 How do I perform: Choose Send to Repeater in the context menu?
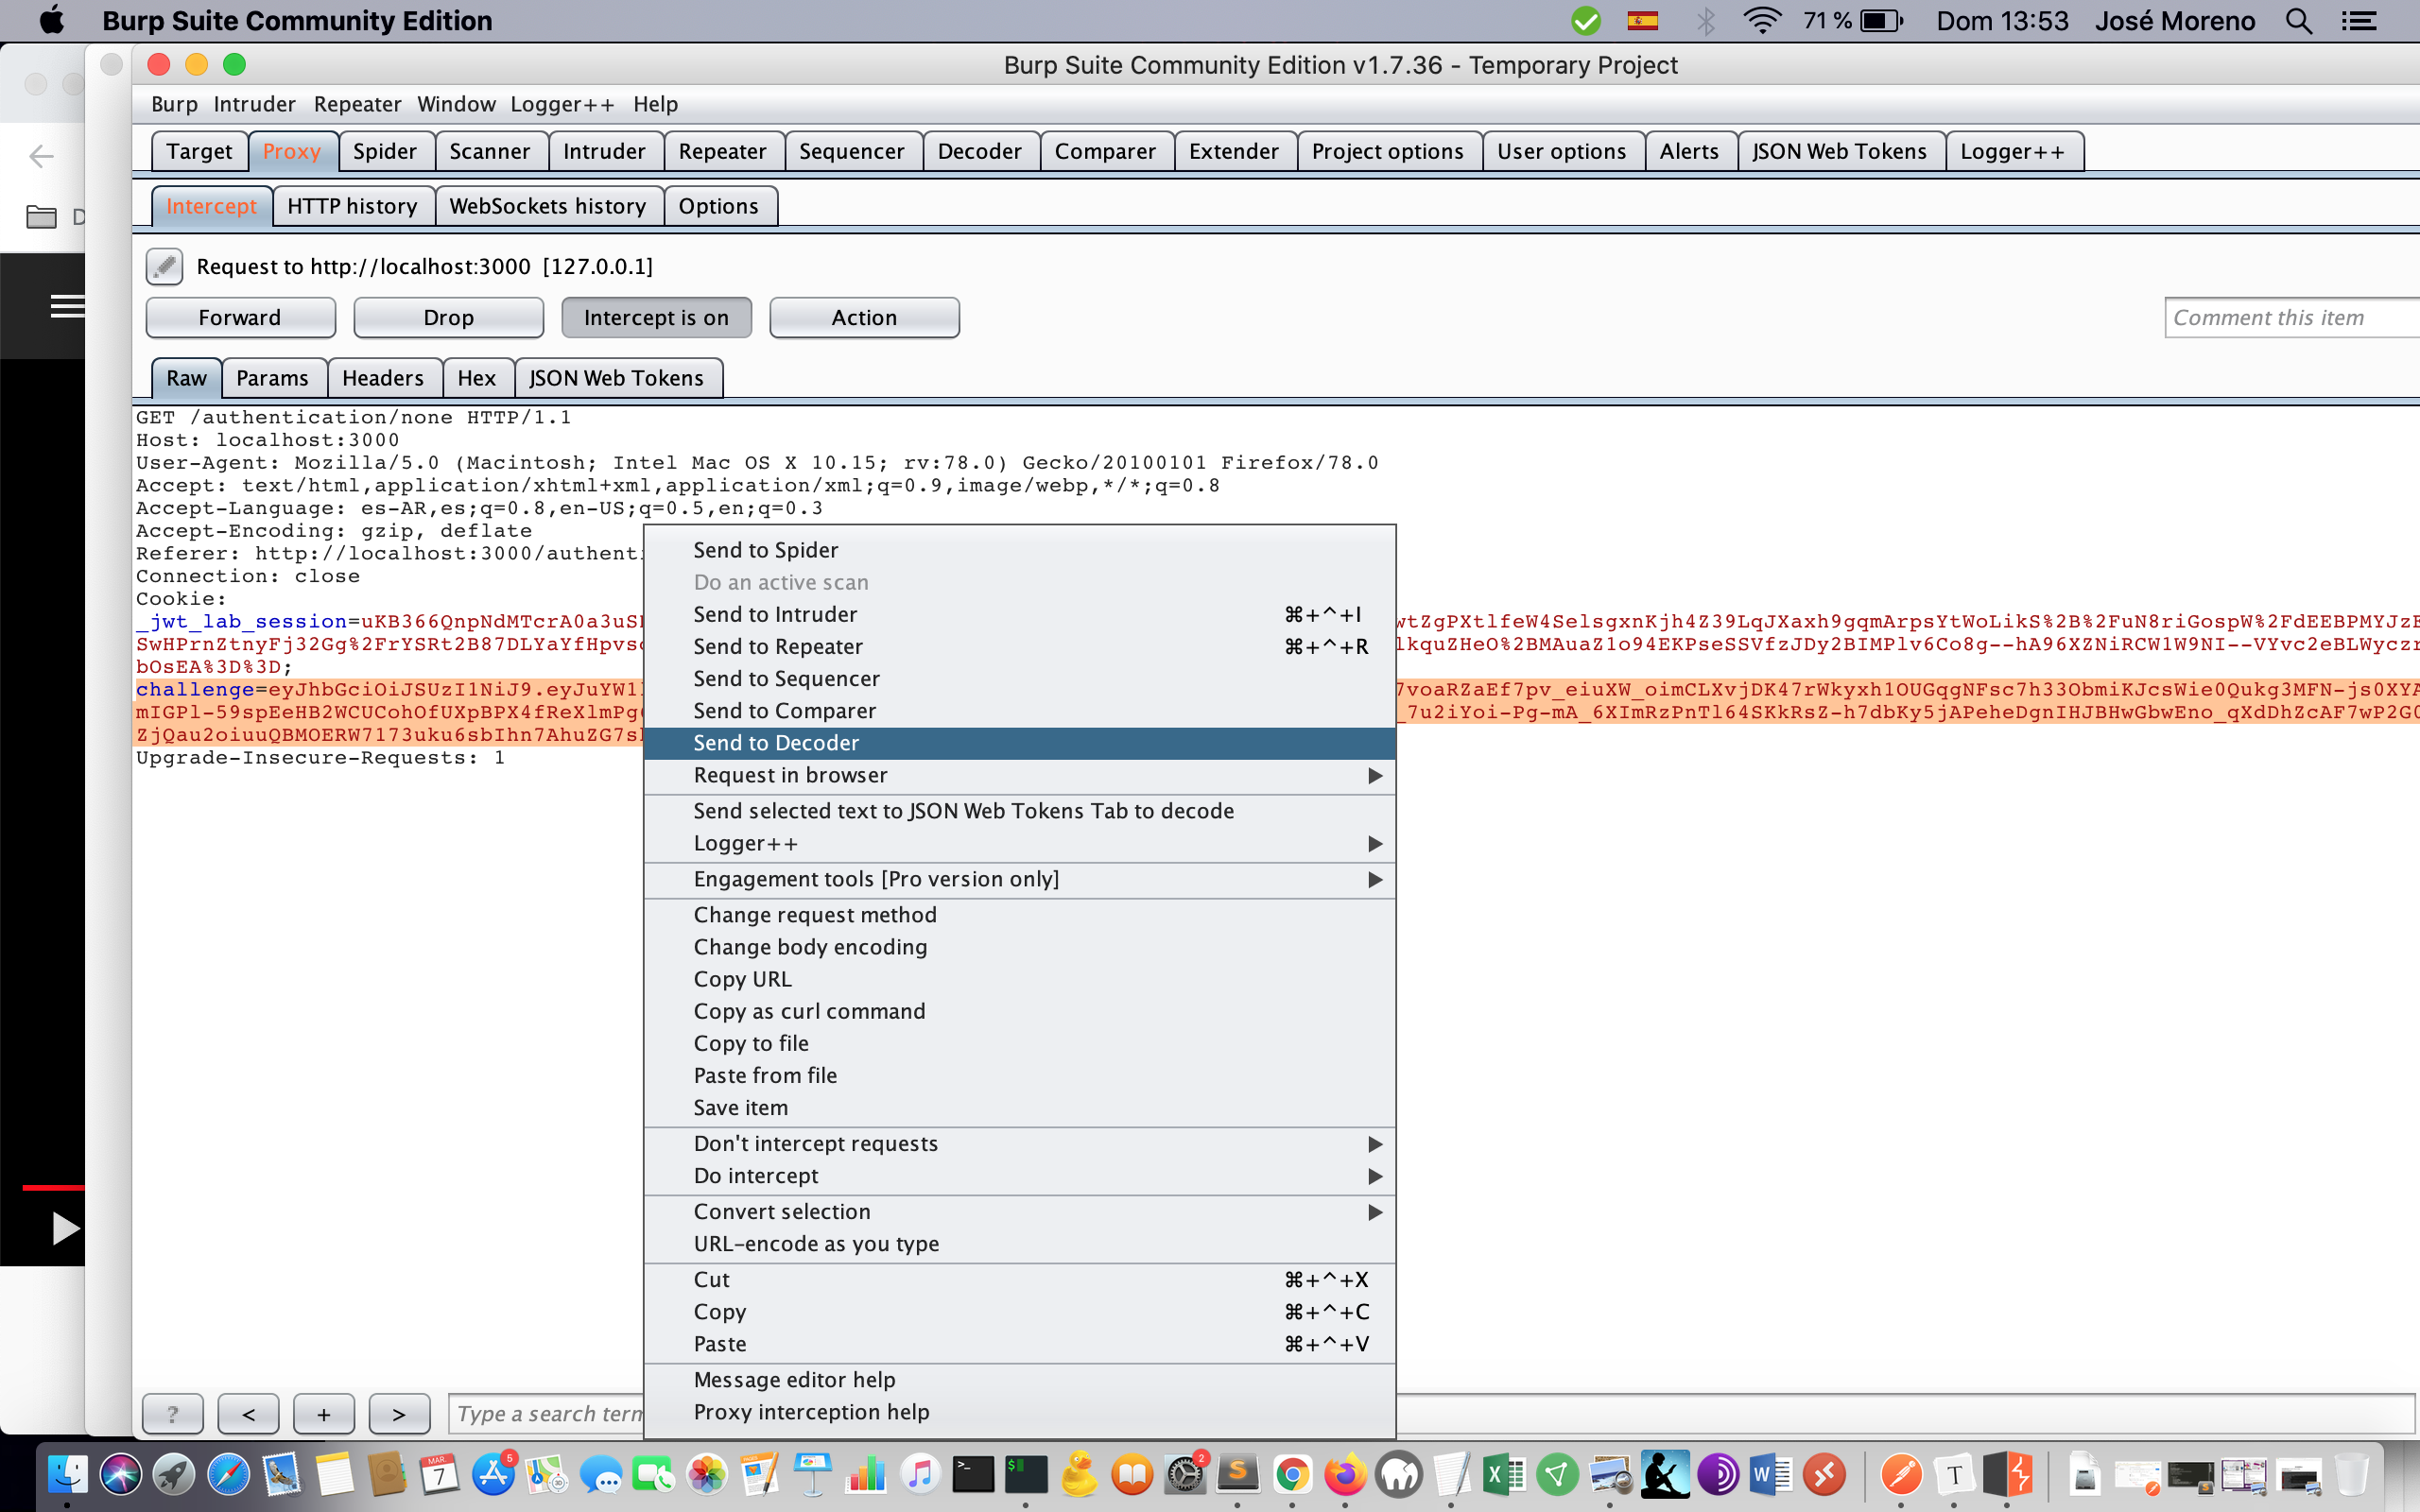1020,646
